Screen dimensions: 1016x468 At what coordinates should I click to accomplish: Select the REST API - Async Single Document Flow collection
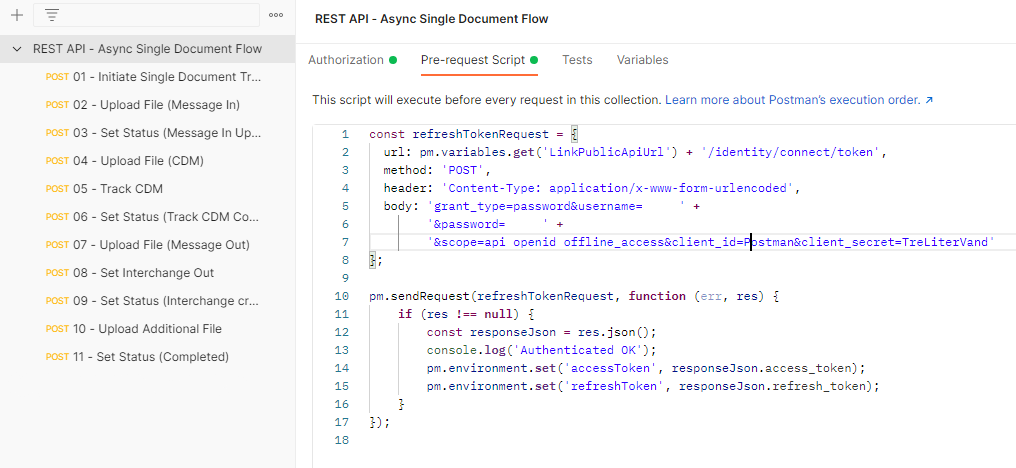[x=147, y=49]
